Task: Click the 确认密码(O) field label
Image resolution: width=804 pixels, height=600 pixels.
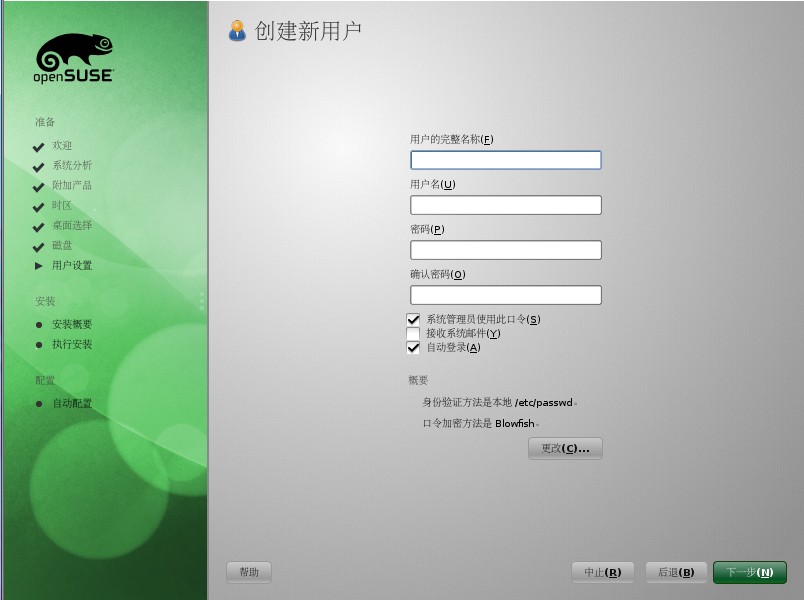Action: [437, 274]
